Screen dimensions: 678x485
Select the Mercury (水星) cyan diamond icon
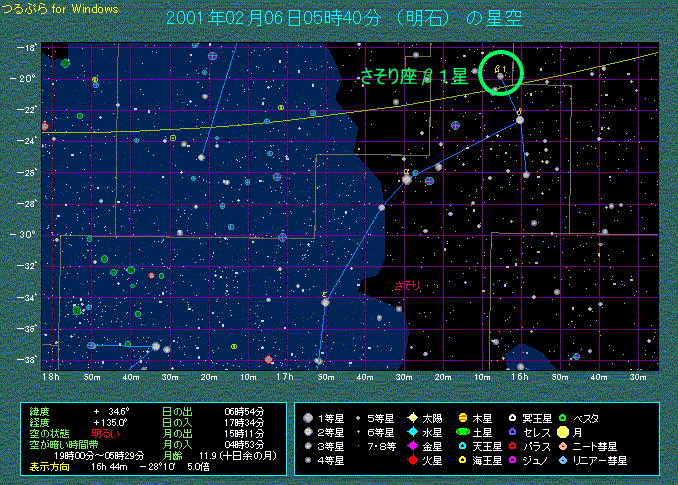pos(413,431)
